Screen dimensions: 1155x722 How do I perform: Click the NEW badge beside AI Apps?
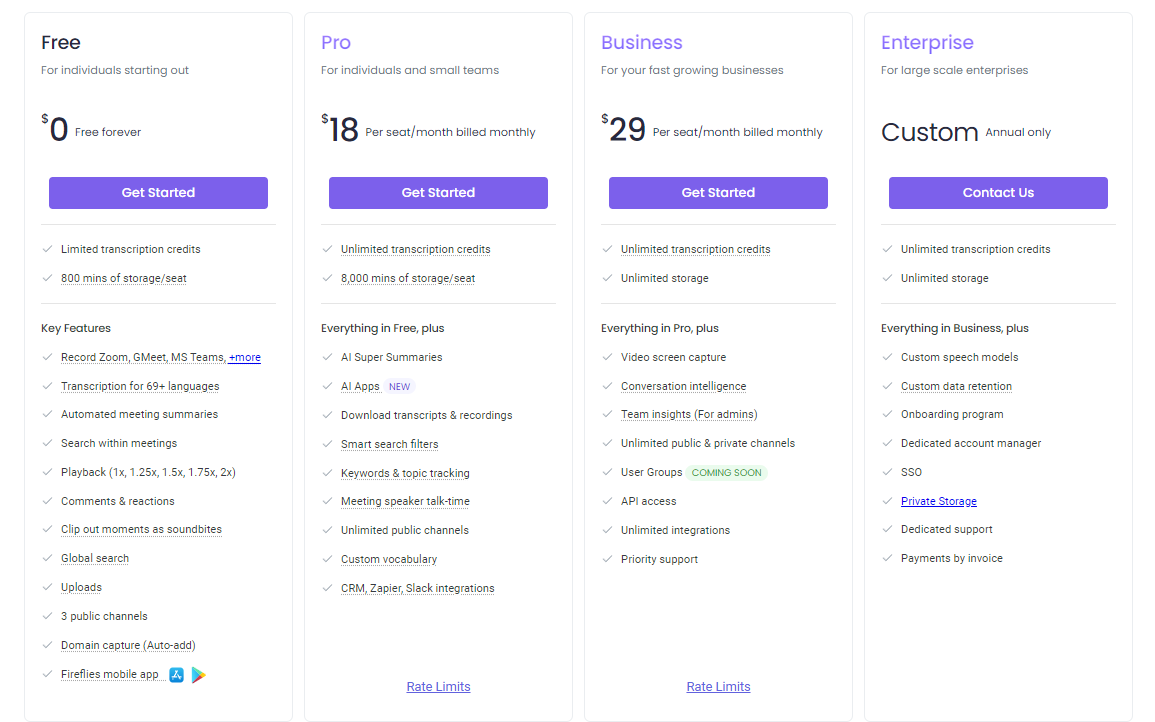pos(399,386)
